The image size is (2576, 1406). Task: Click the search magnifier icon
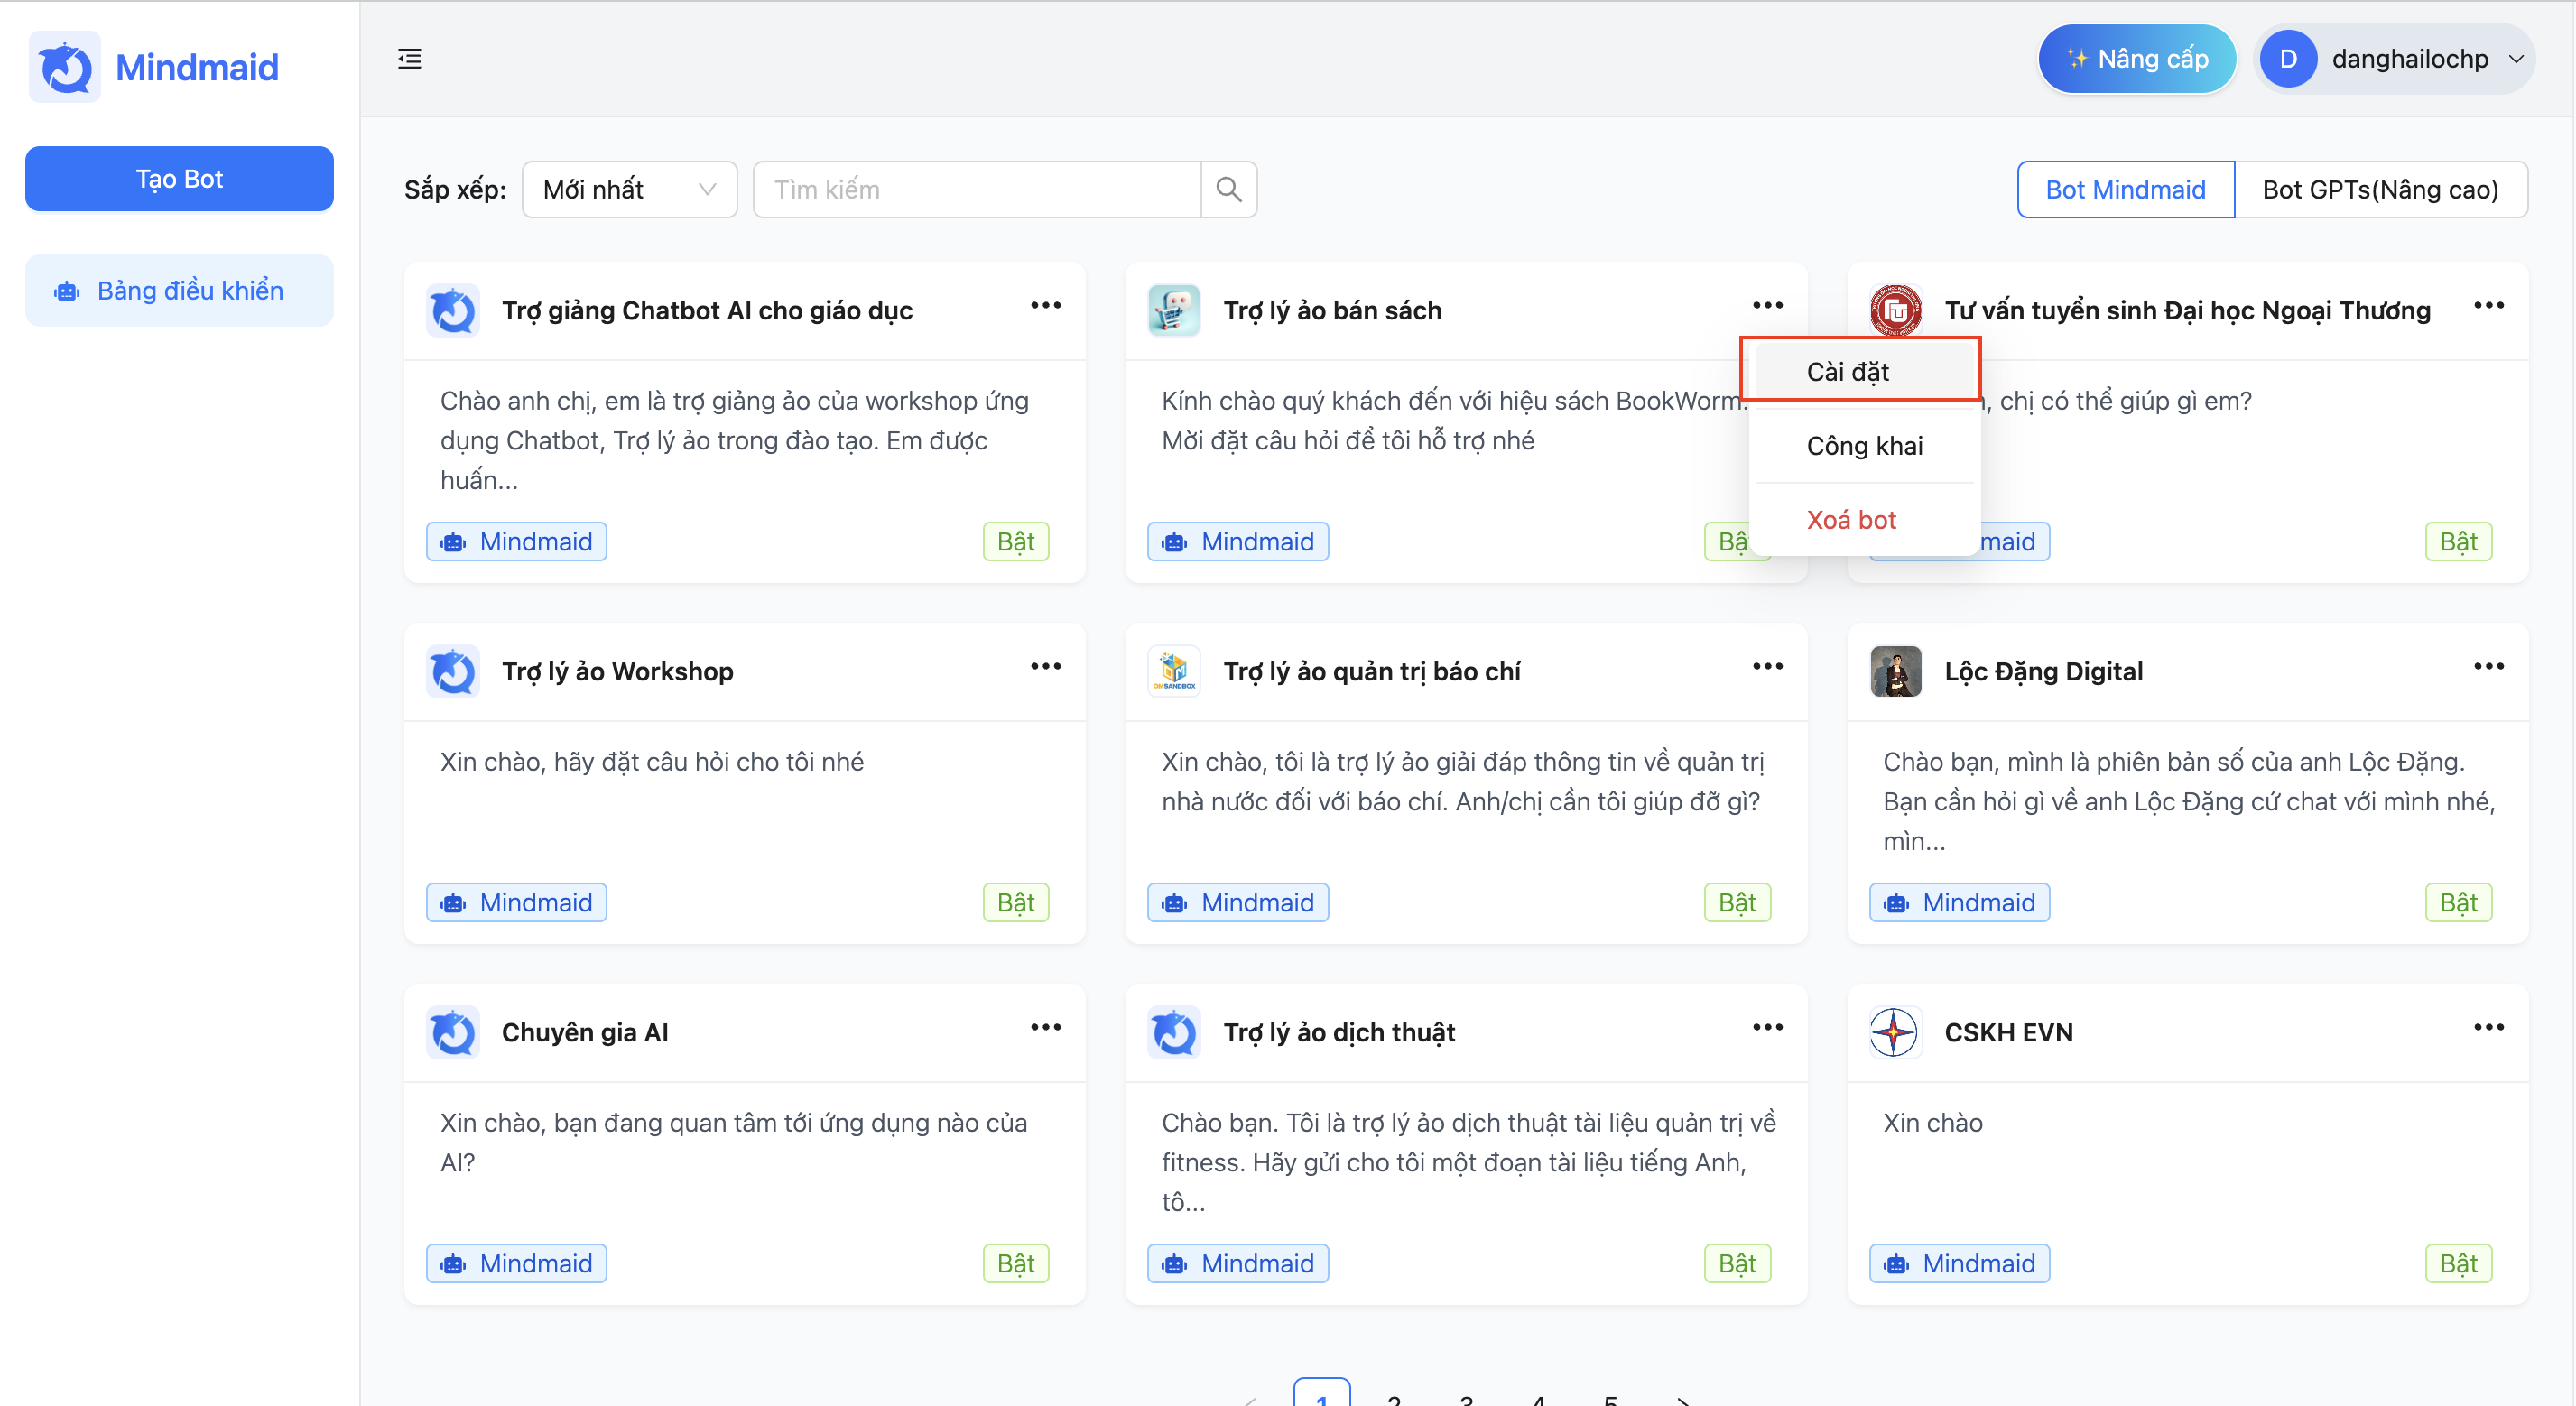click(1228, 189)
